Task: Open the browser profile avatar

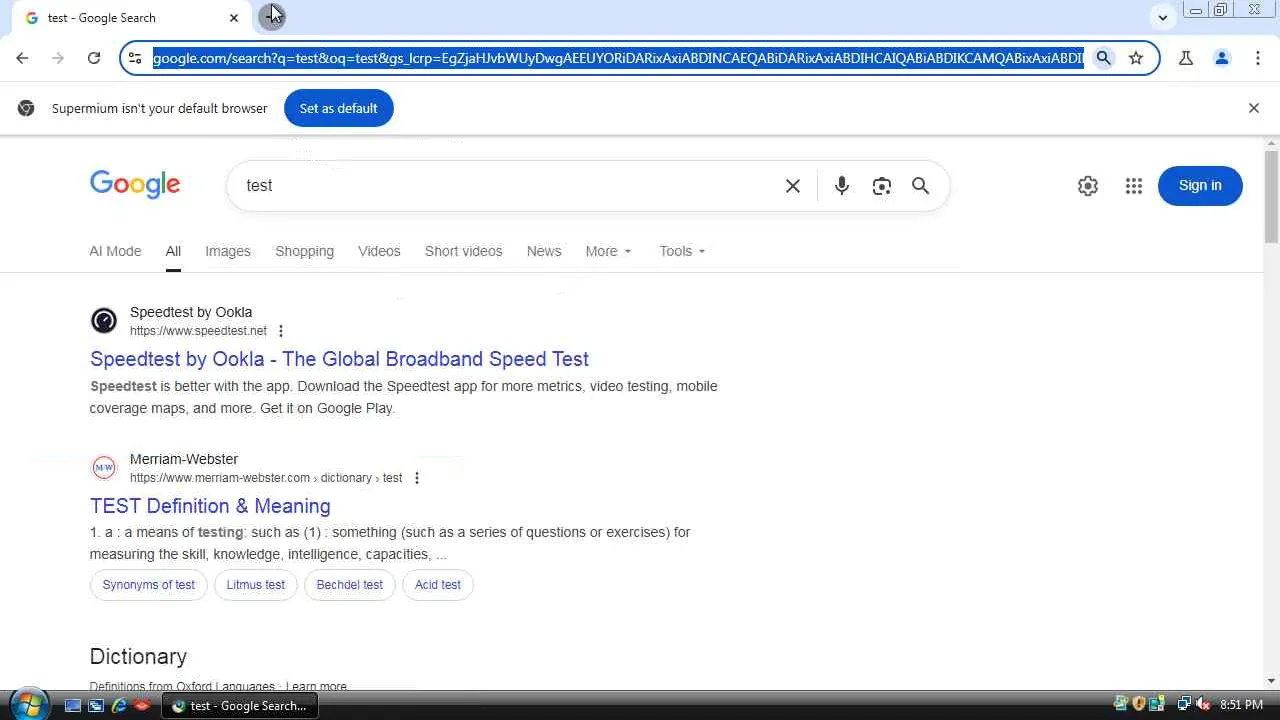Action: [1222, 58]
